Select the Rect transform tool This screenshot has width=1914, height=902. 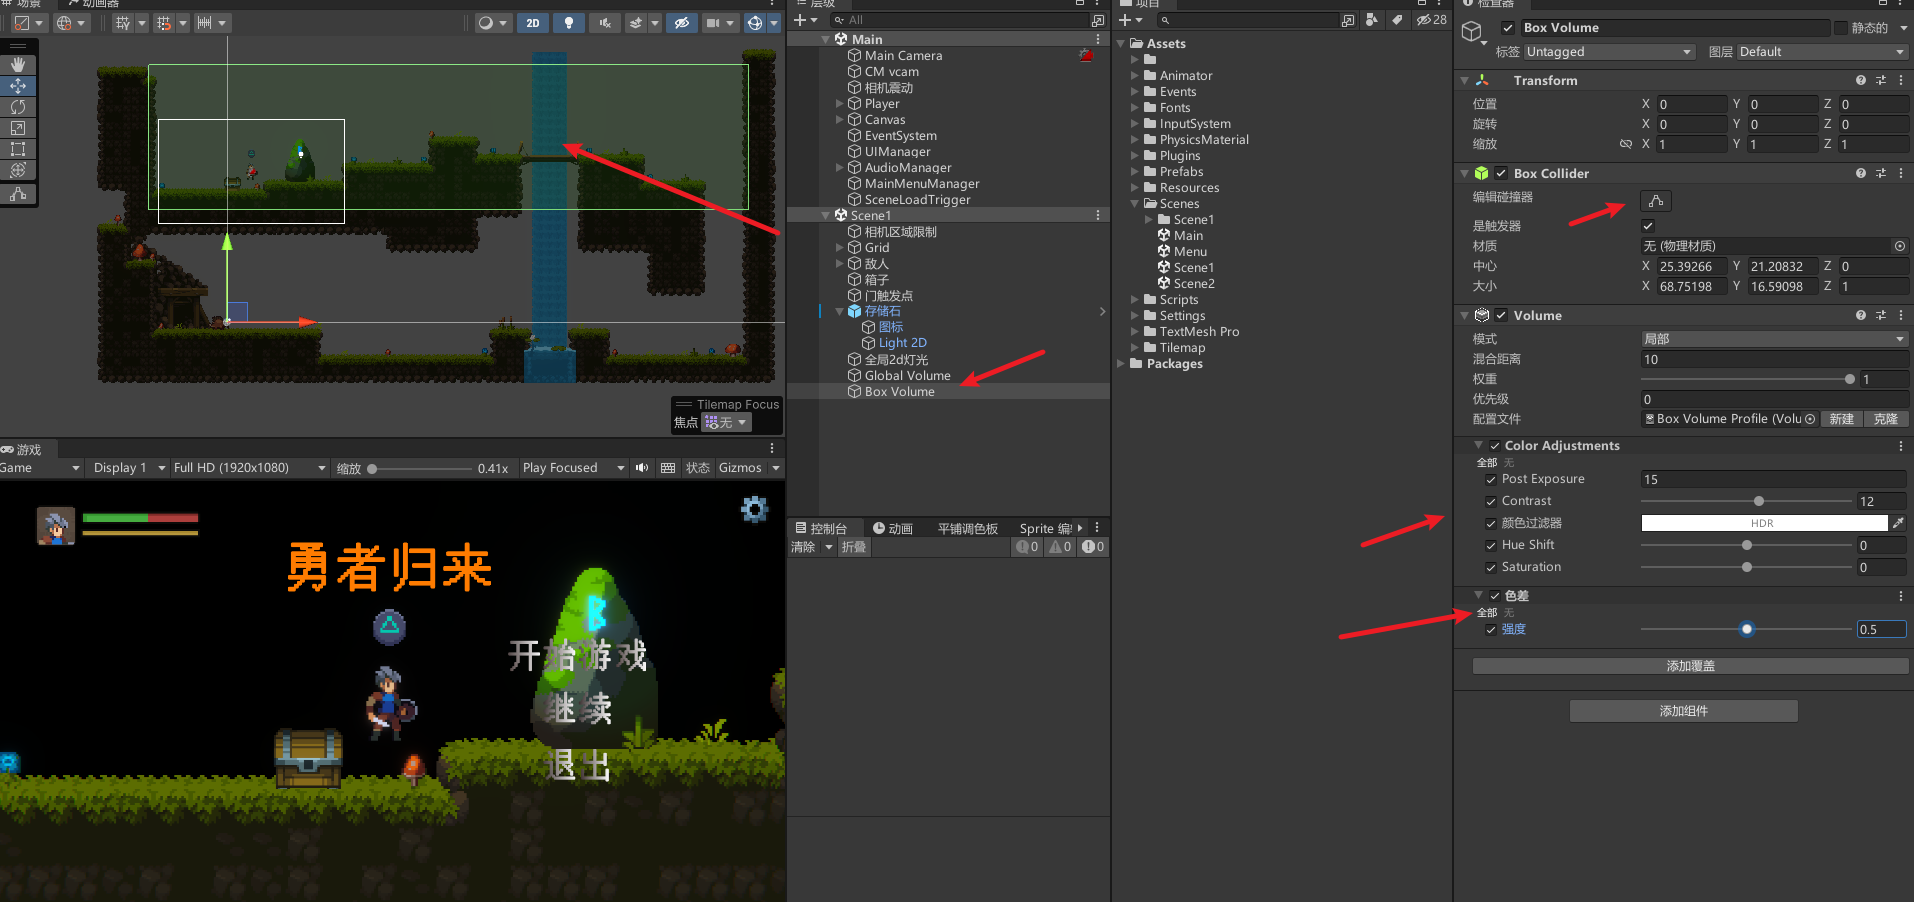point(18,149)
